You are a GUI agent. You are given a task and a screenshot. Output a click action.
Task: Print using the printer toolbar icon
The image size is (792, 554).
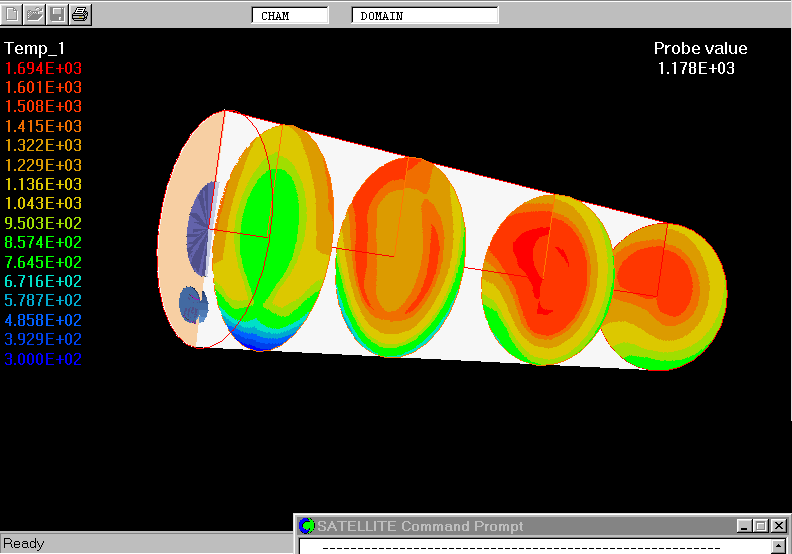pos(80,14)
